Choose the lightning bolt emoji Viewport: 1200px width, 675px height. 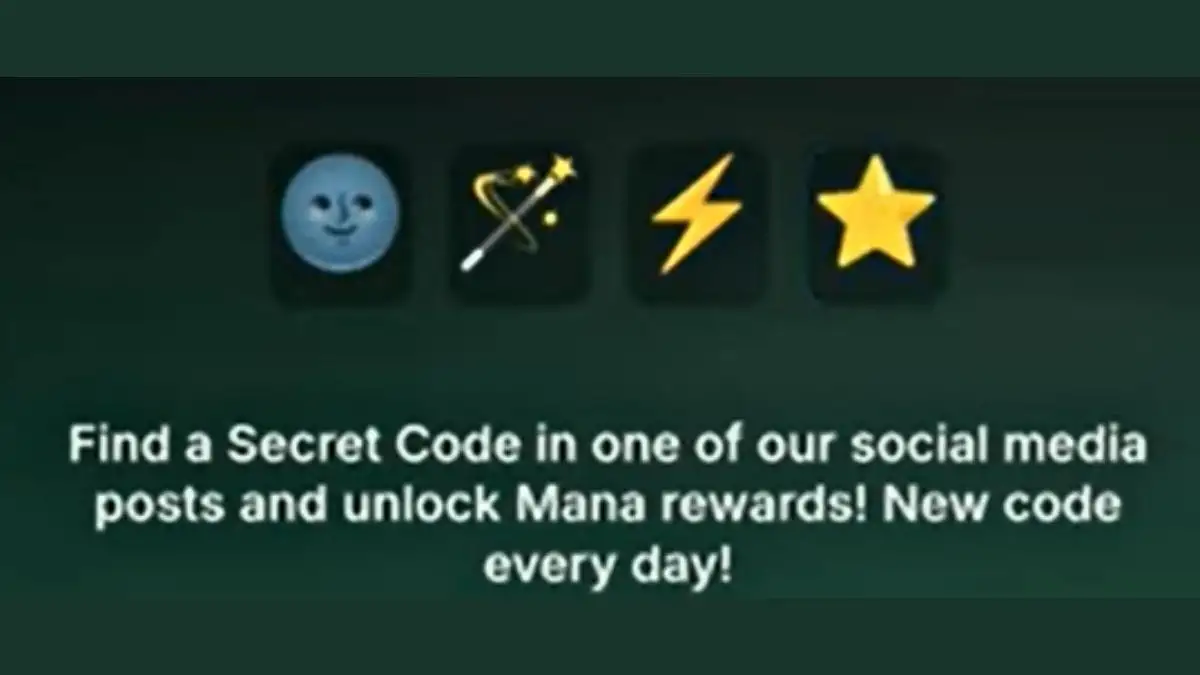[x=697, y=214]
